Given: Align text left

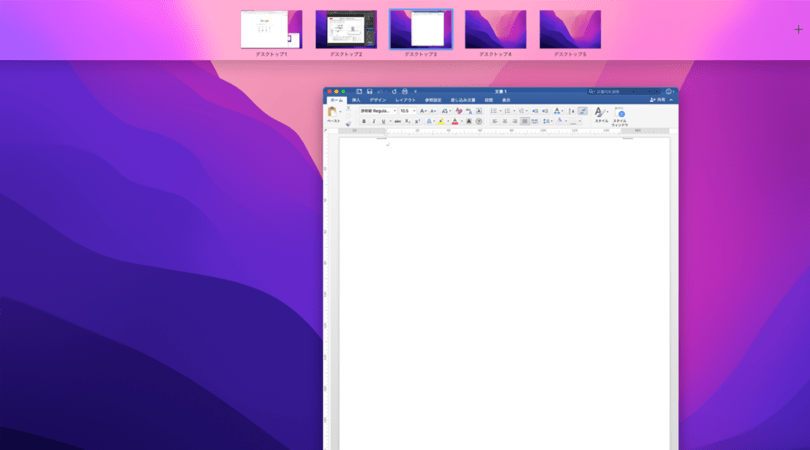Looking at the screenshot, I should pos(495,121).
